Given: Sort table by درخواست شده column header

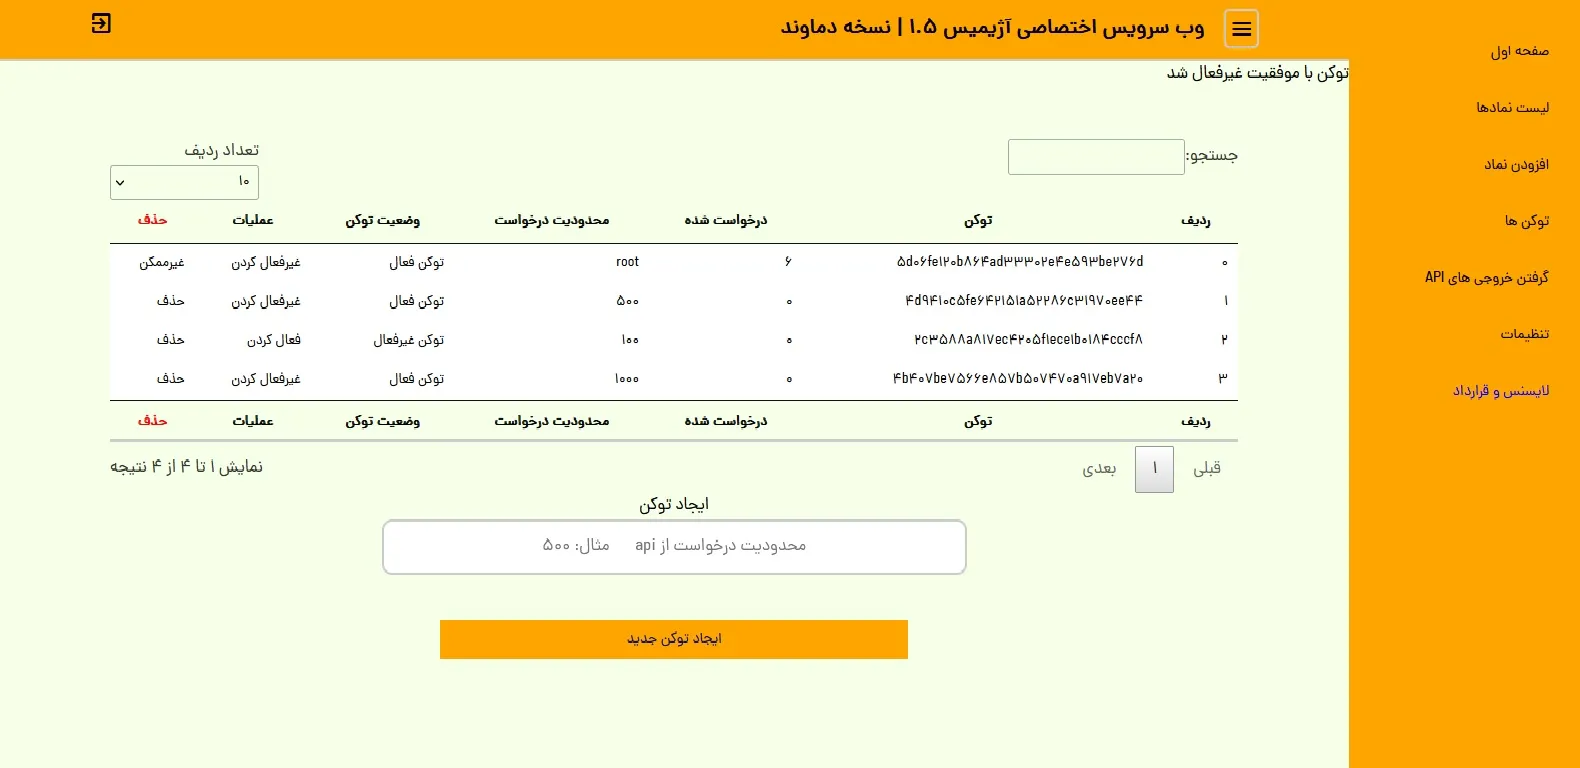Looking at the screenshot, I should [x=725, y=220].
